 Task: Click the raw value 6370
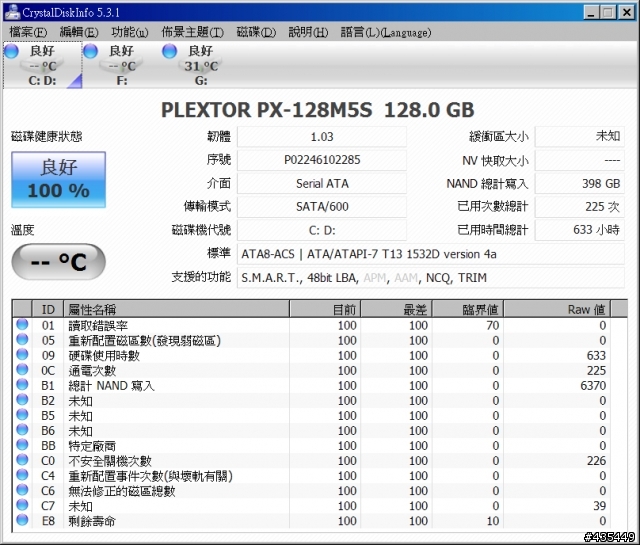click(x=593, y=386)
